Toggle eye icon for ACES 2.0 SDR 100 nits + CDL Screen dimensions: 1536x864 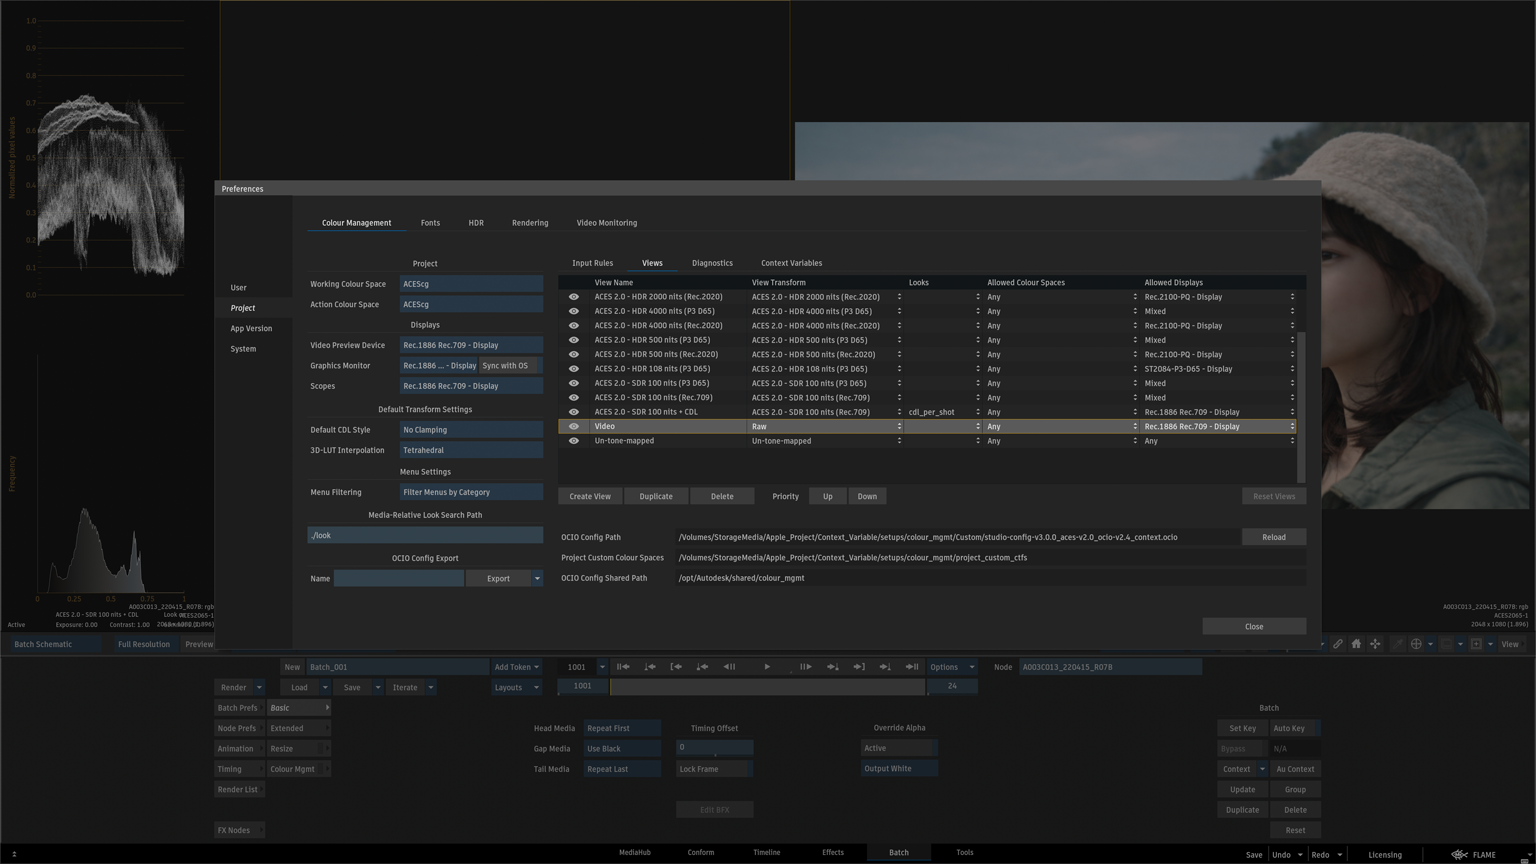574,412
